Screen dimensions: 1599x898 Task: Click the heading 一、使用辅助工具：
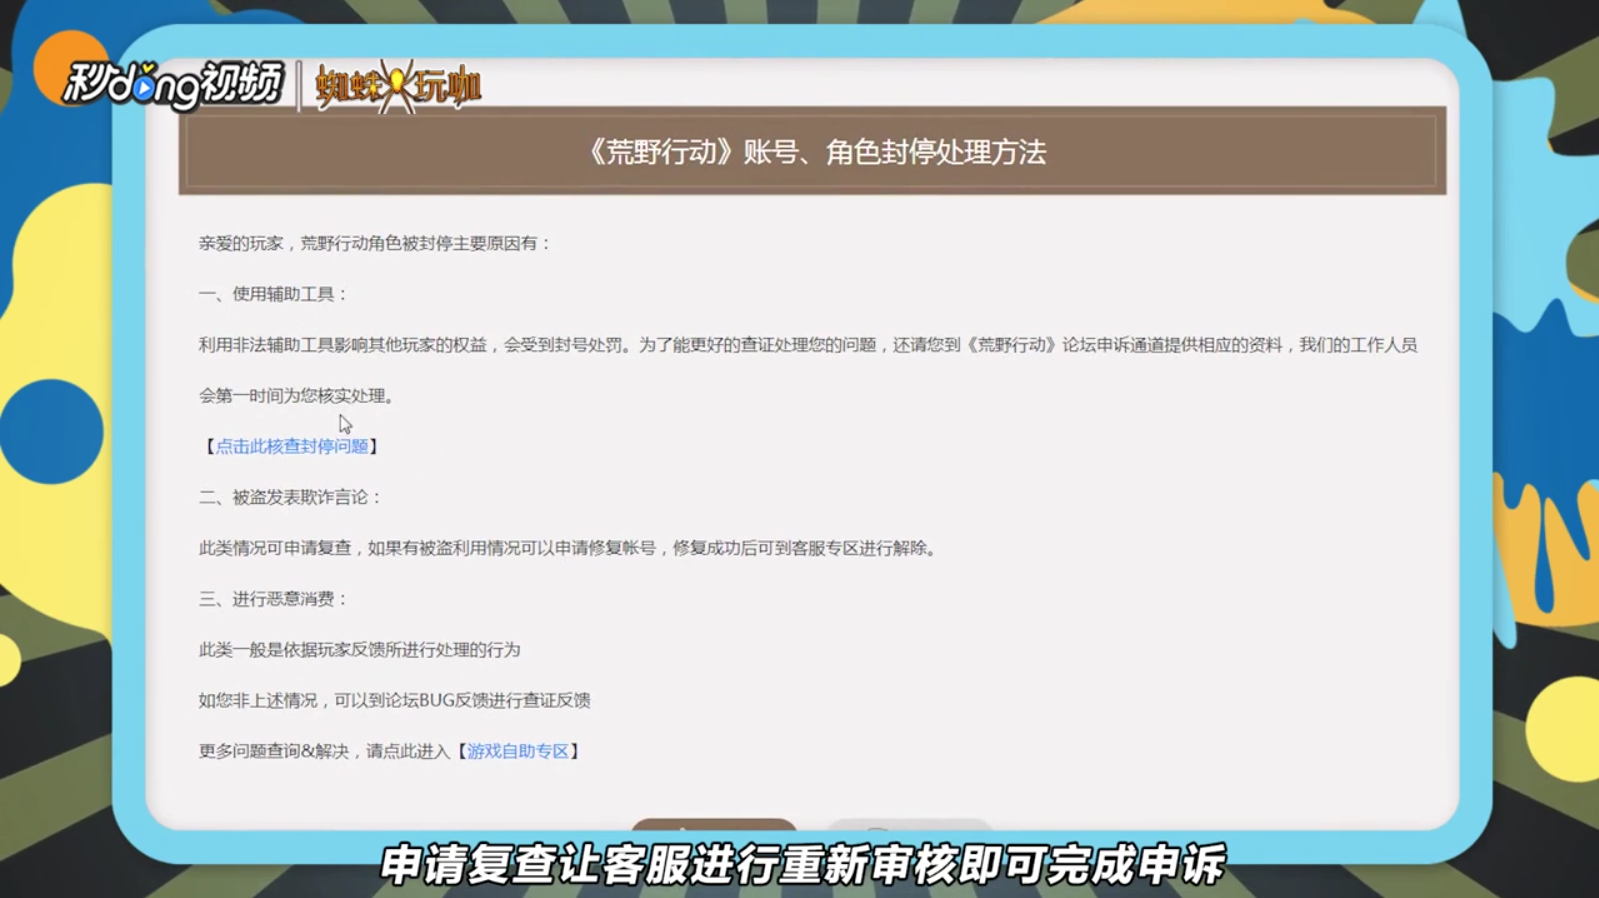pos(274,294)
